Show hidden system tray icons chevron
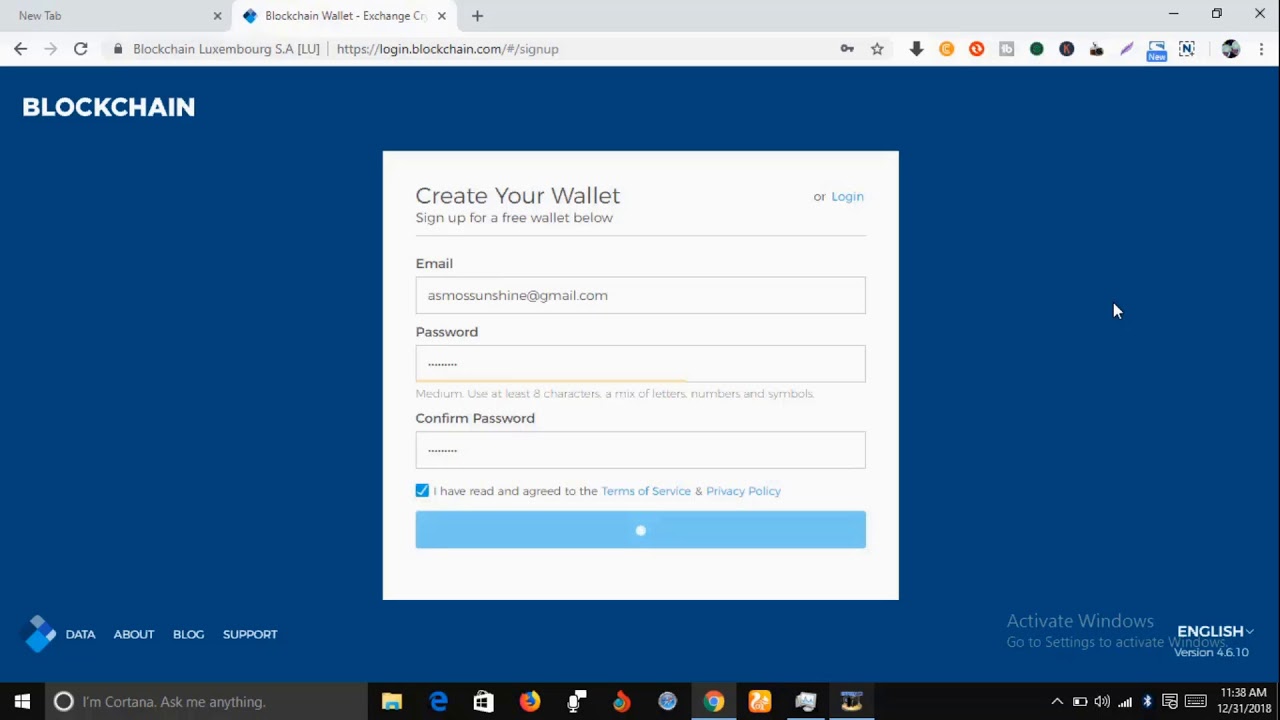This screenshot has height=720, width=1280. click(x=1056, y=702)
